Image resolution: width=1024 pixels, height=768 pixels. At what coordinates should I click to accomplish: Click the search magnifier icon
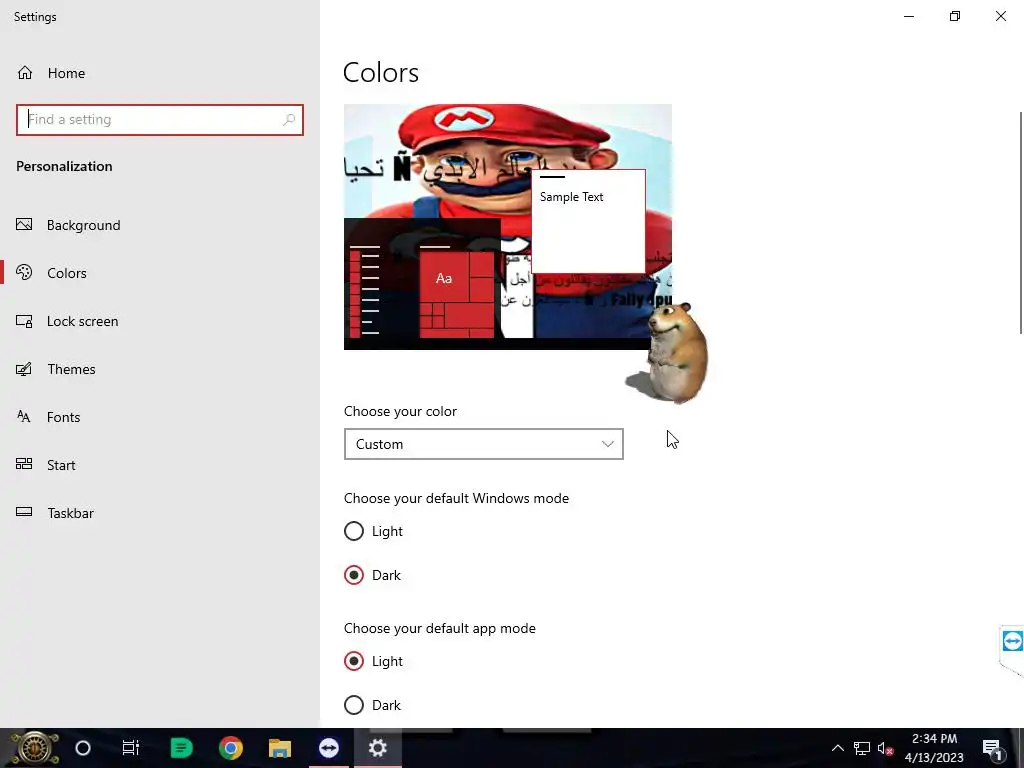289,120
